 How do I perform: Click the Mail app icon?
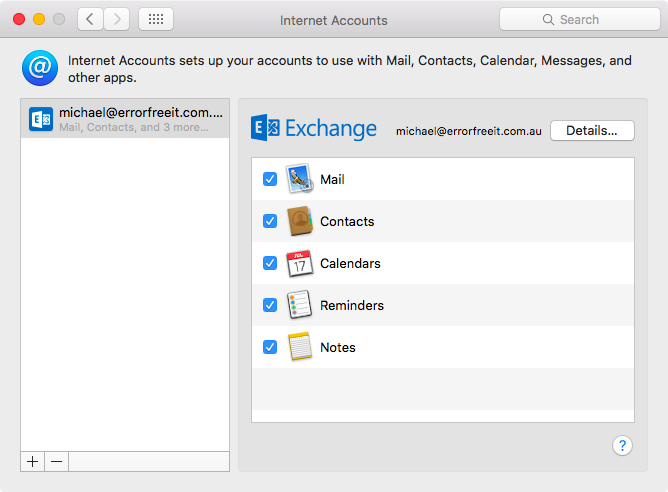coord(299,178)
